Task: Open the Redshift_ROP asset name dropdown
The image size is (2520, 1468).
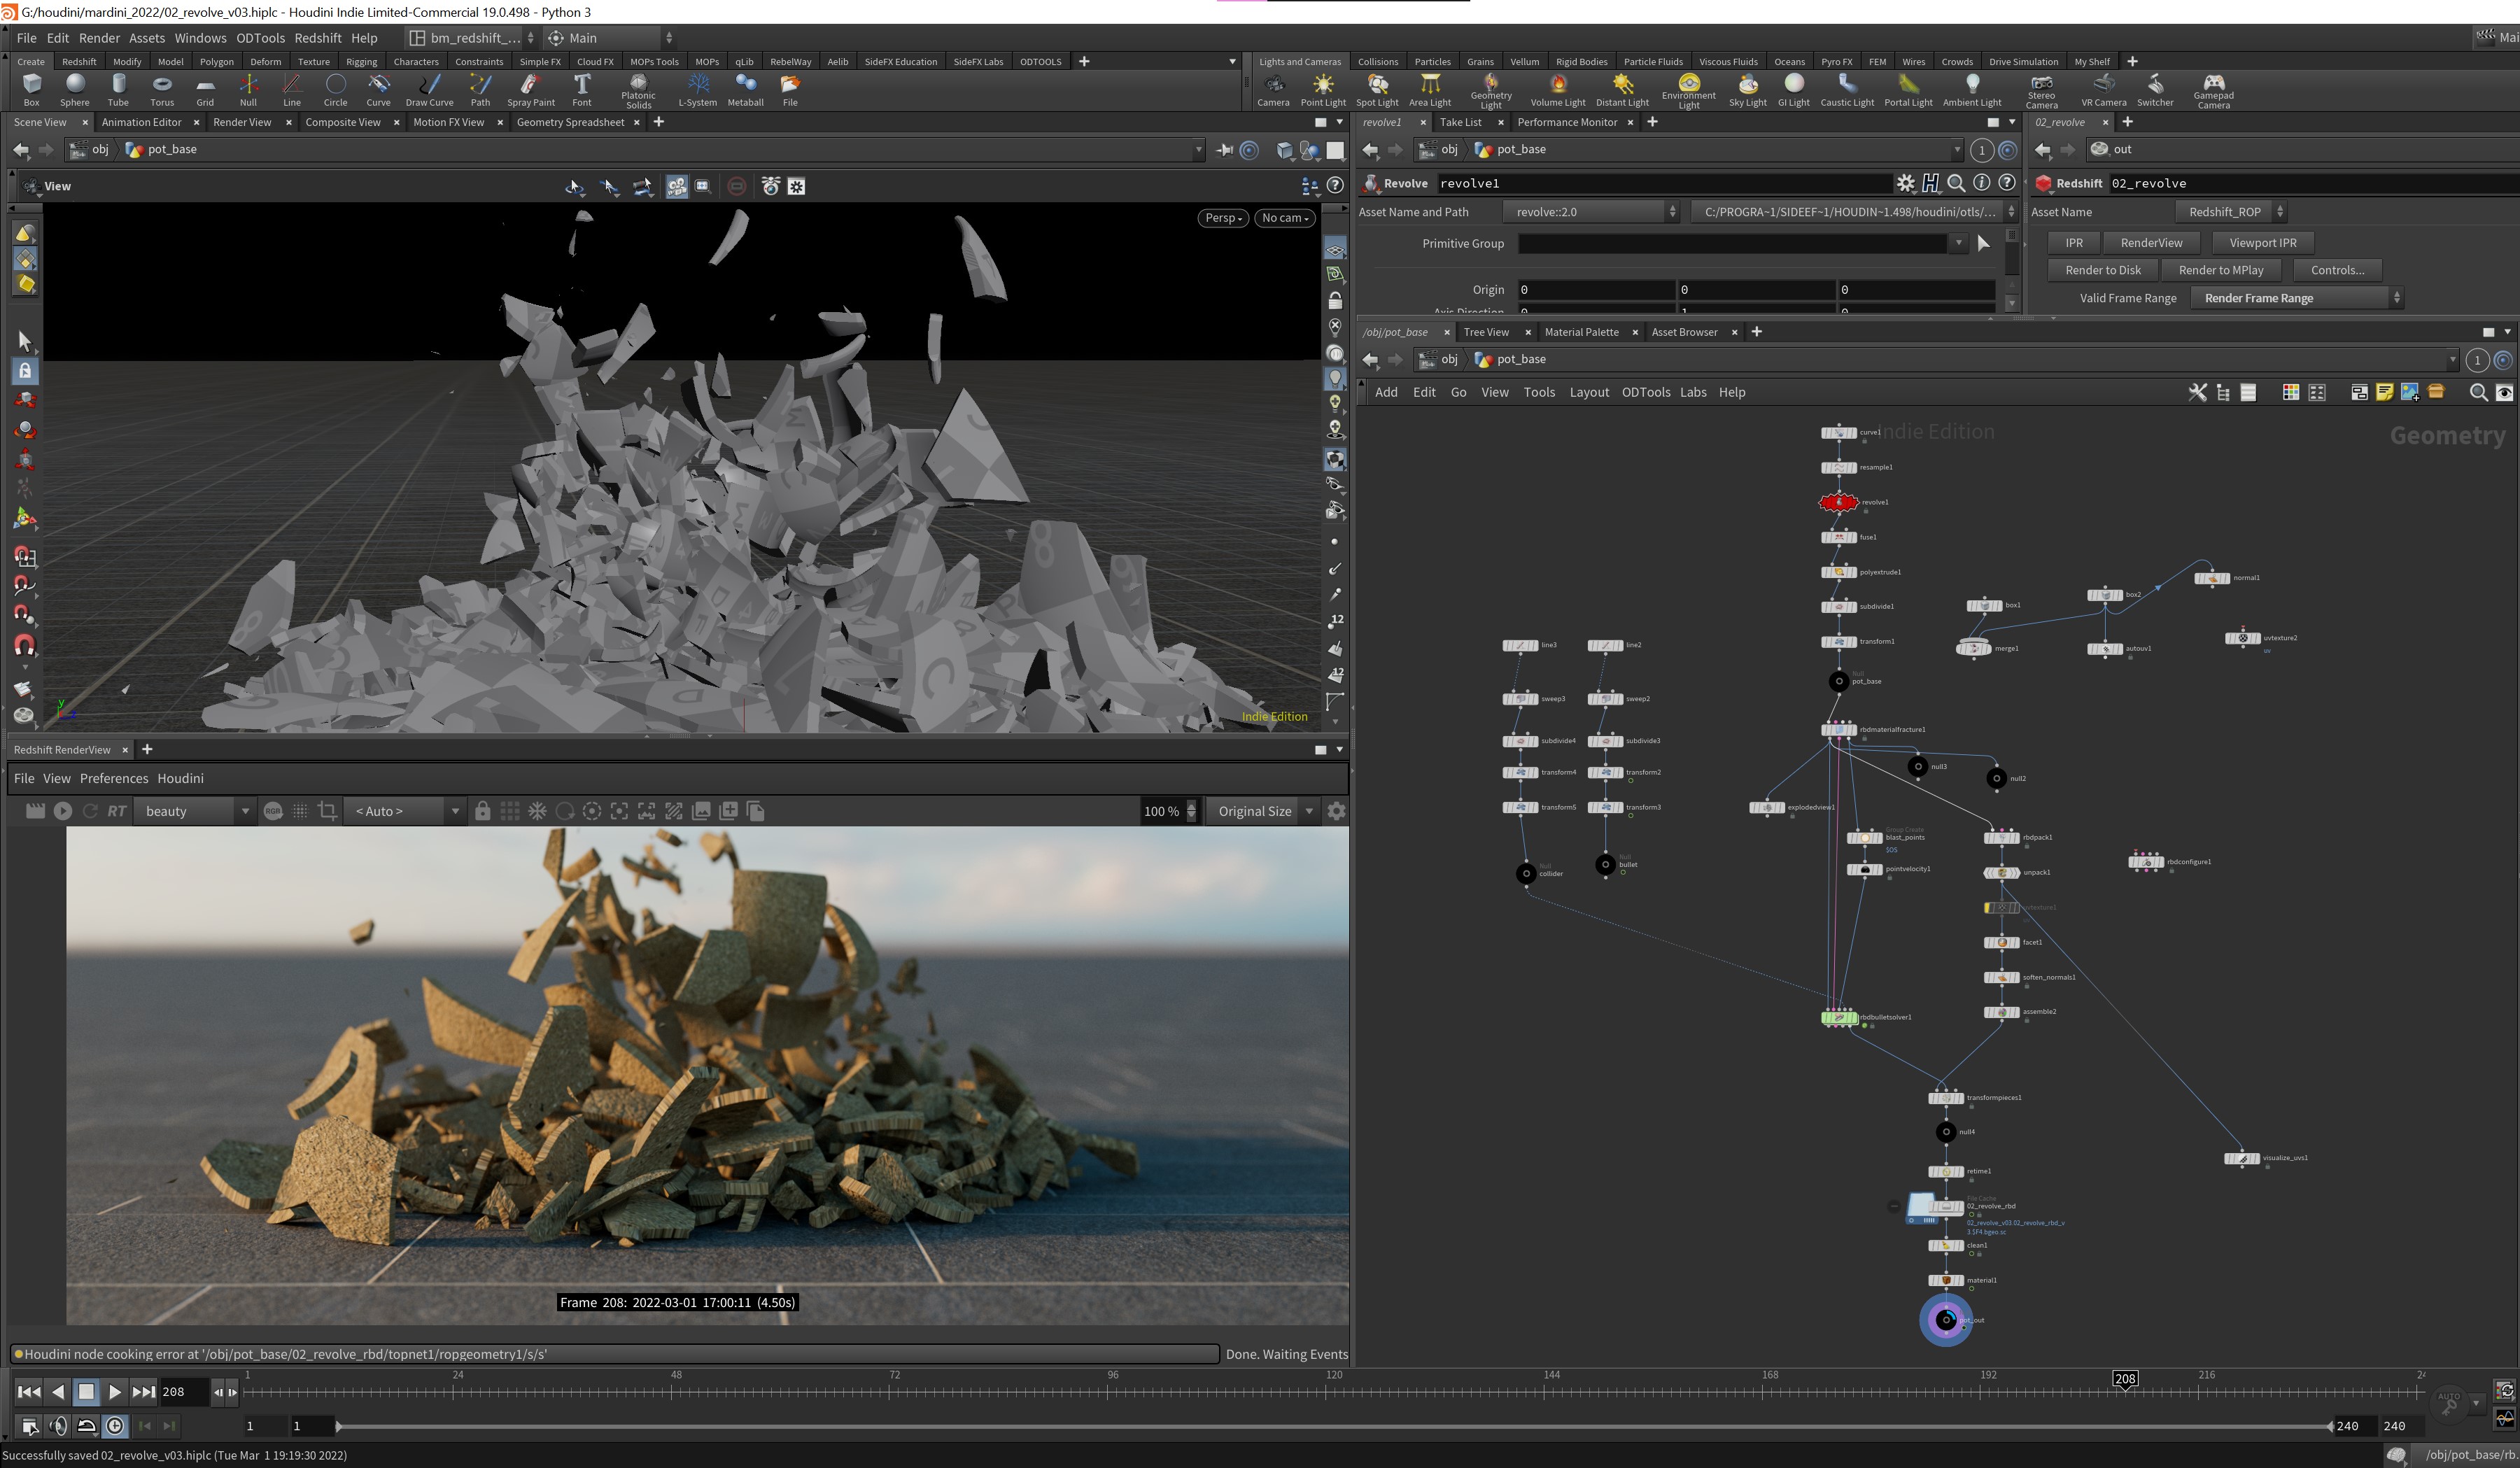Action: [x=2231, y=212]
